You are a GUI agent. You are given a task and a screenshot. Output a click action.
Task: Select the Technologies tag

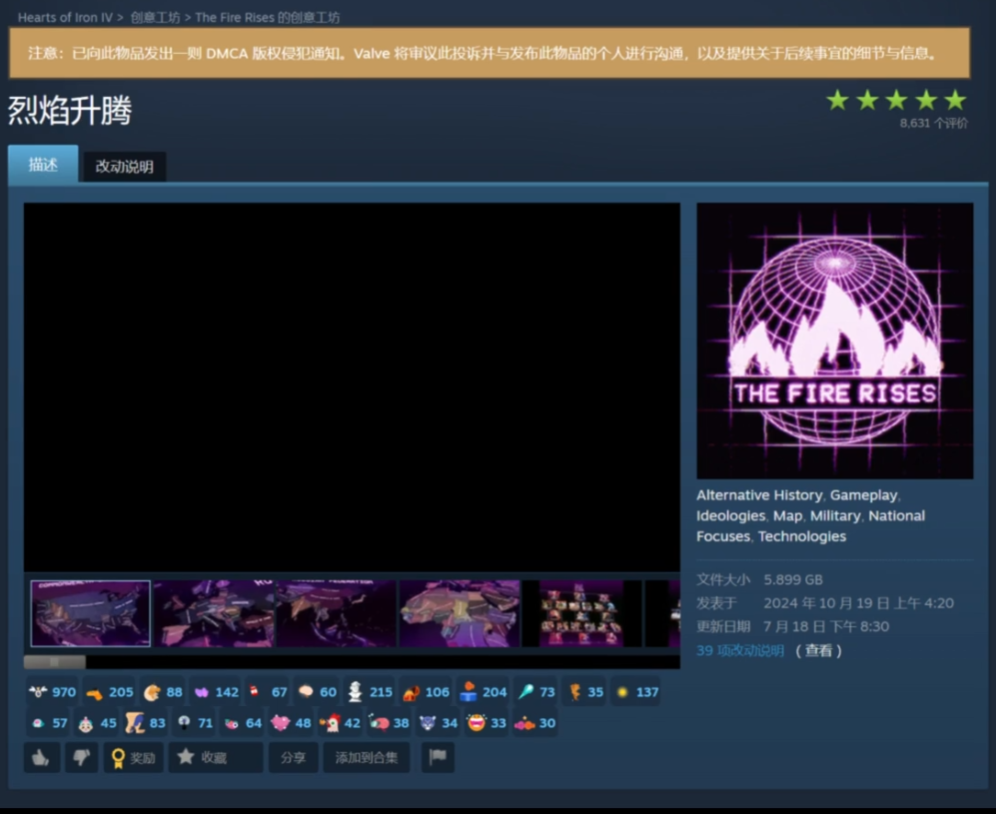click(802, 536)
